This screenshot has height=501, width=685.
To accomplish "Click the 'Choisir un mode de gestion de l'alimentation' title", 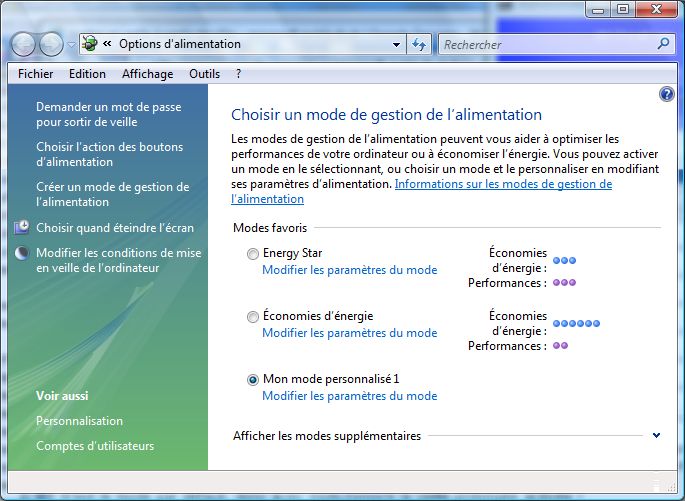I will [387, 114].
